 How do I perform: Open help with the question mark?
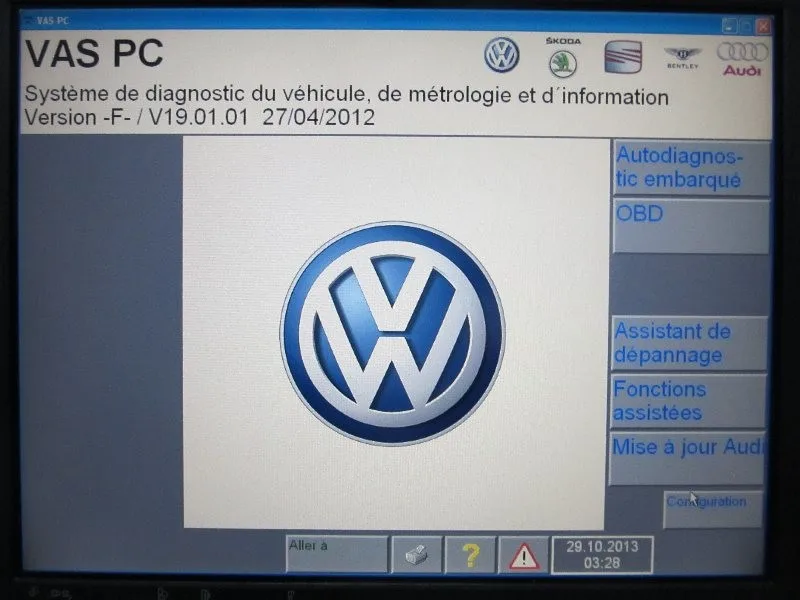(470, 555)
